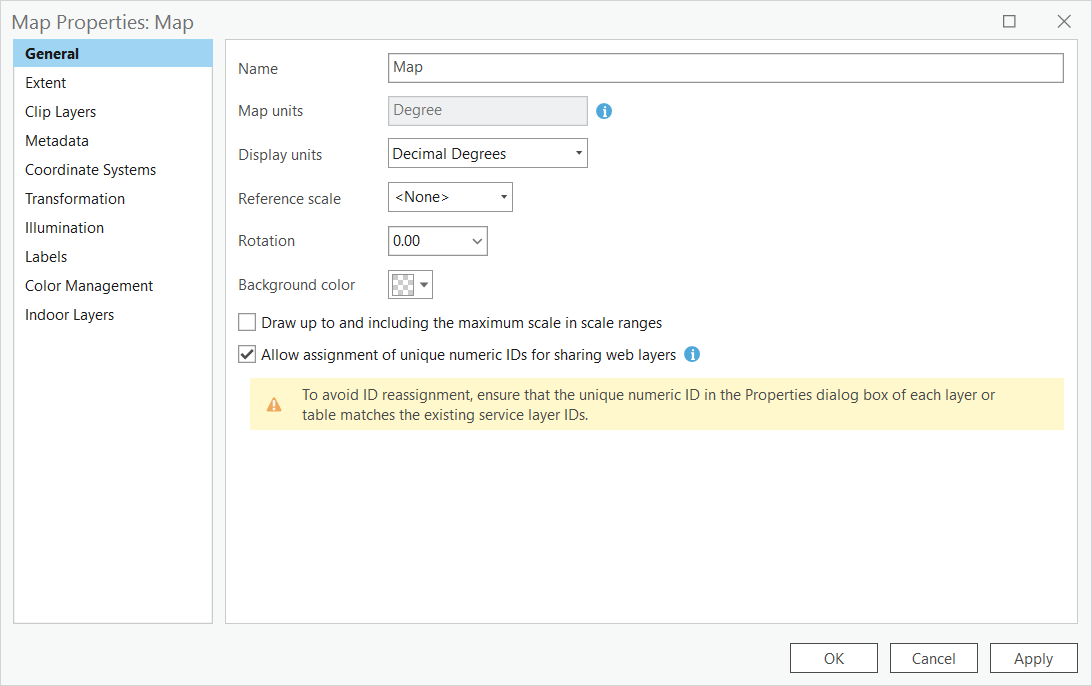Image resolution: width=1092 pixels, height=686 pixels.
Task: Open the Display units dropdown
Action: pos(578,152)
